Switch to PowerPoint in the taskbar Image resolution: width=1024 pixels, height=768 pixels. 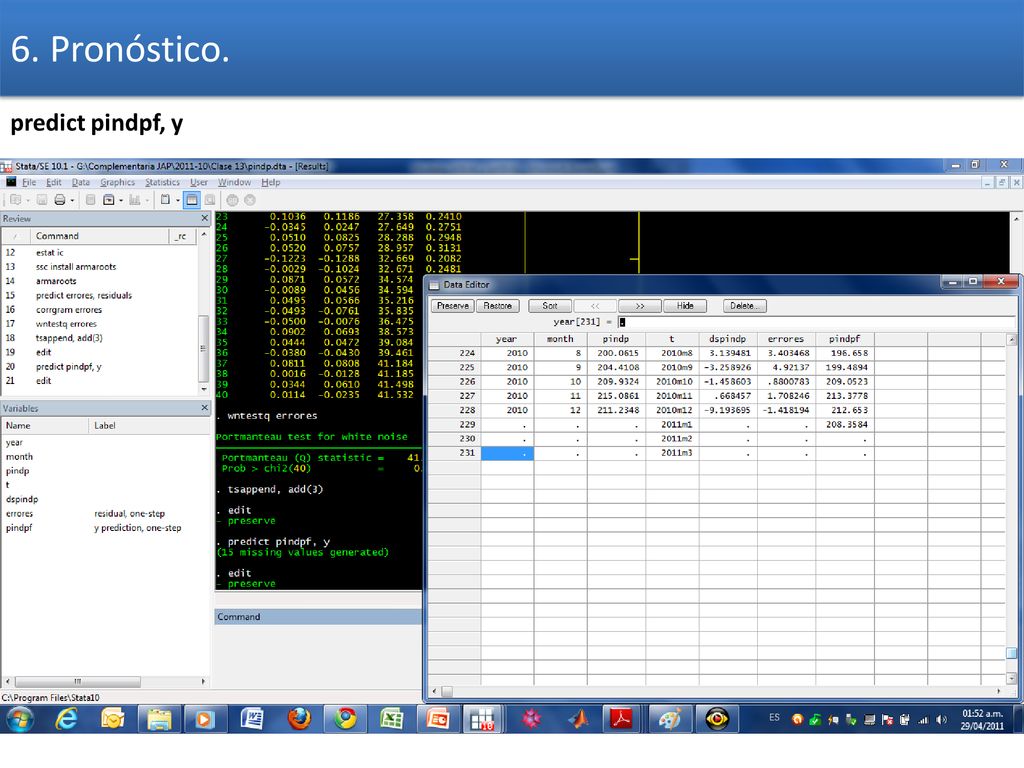tap(438, 720)
